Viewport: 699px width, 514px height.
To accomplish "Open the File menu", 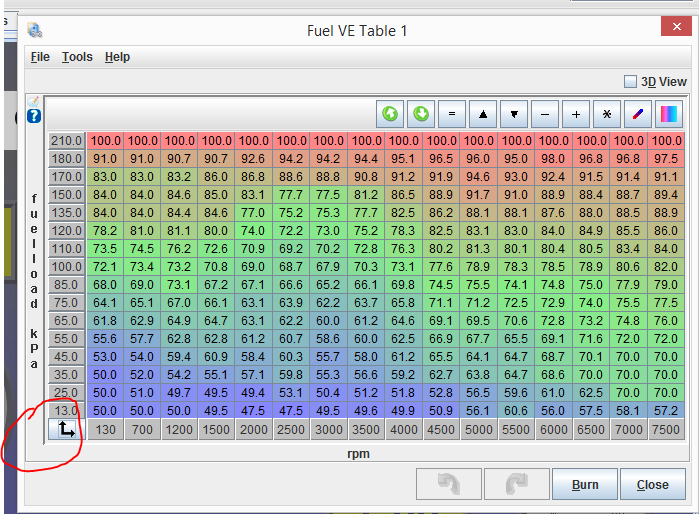I will (x=40, y=57).
